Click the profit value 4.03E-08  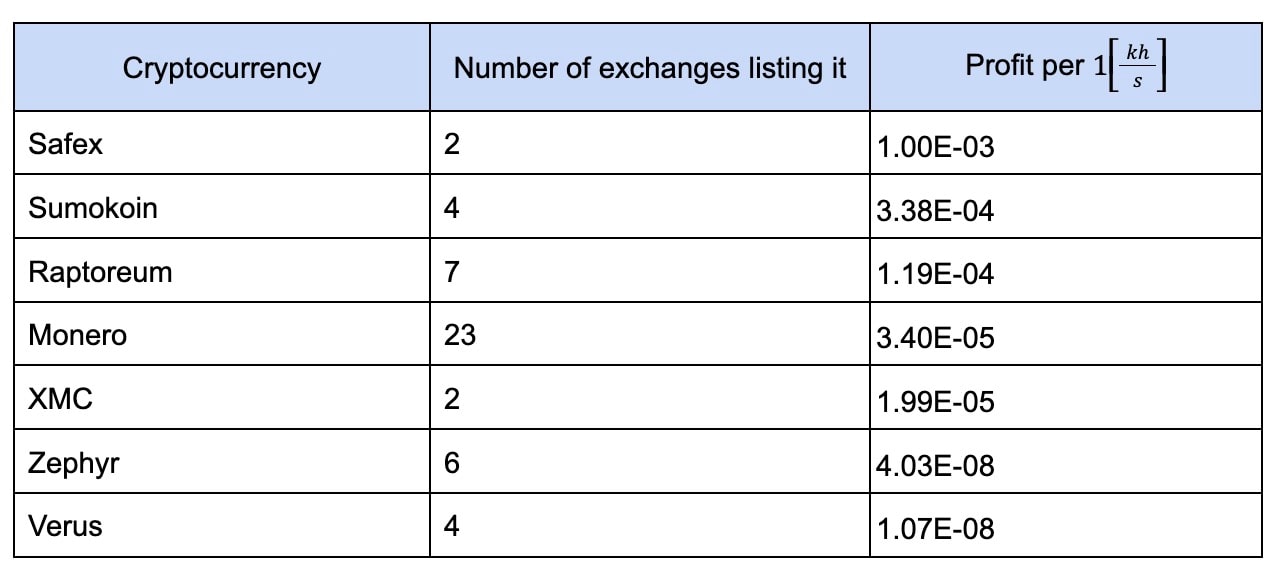(935, 465)
